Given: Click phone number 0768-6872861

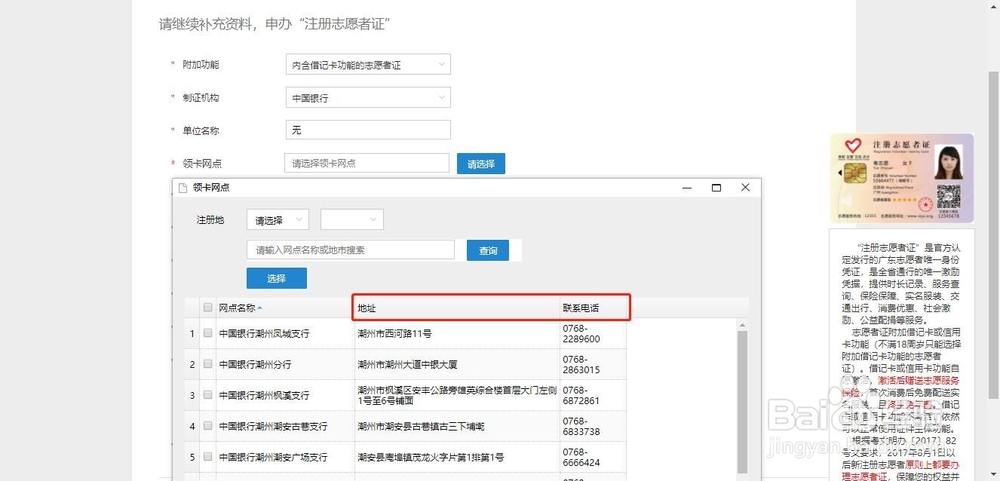Looking at the screenshot, I should tap(581, 396).
